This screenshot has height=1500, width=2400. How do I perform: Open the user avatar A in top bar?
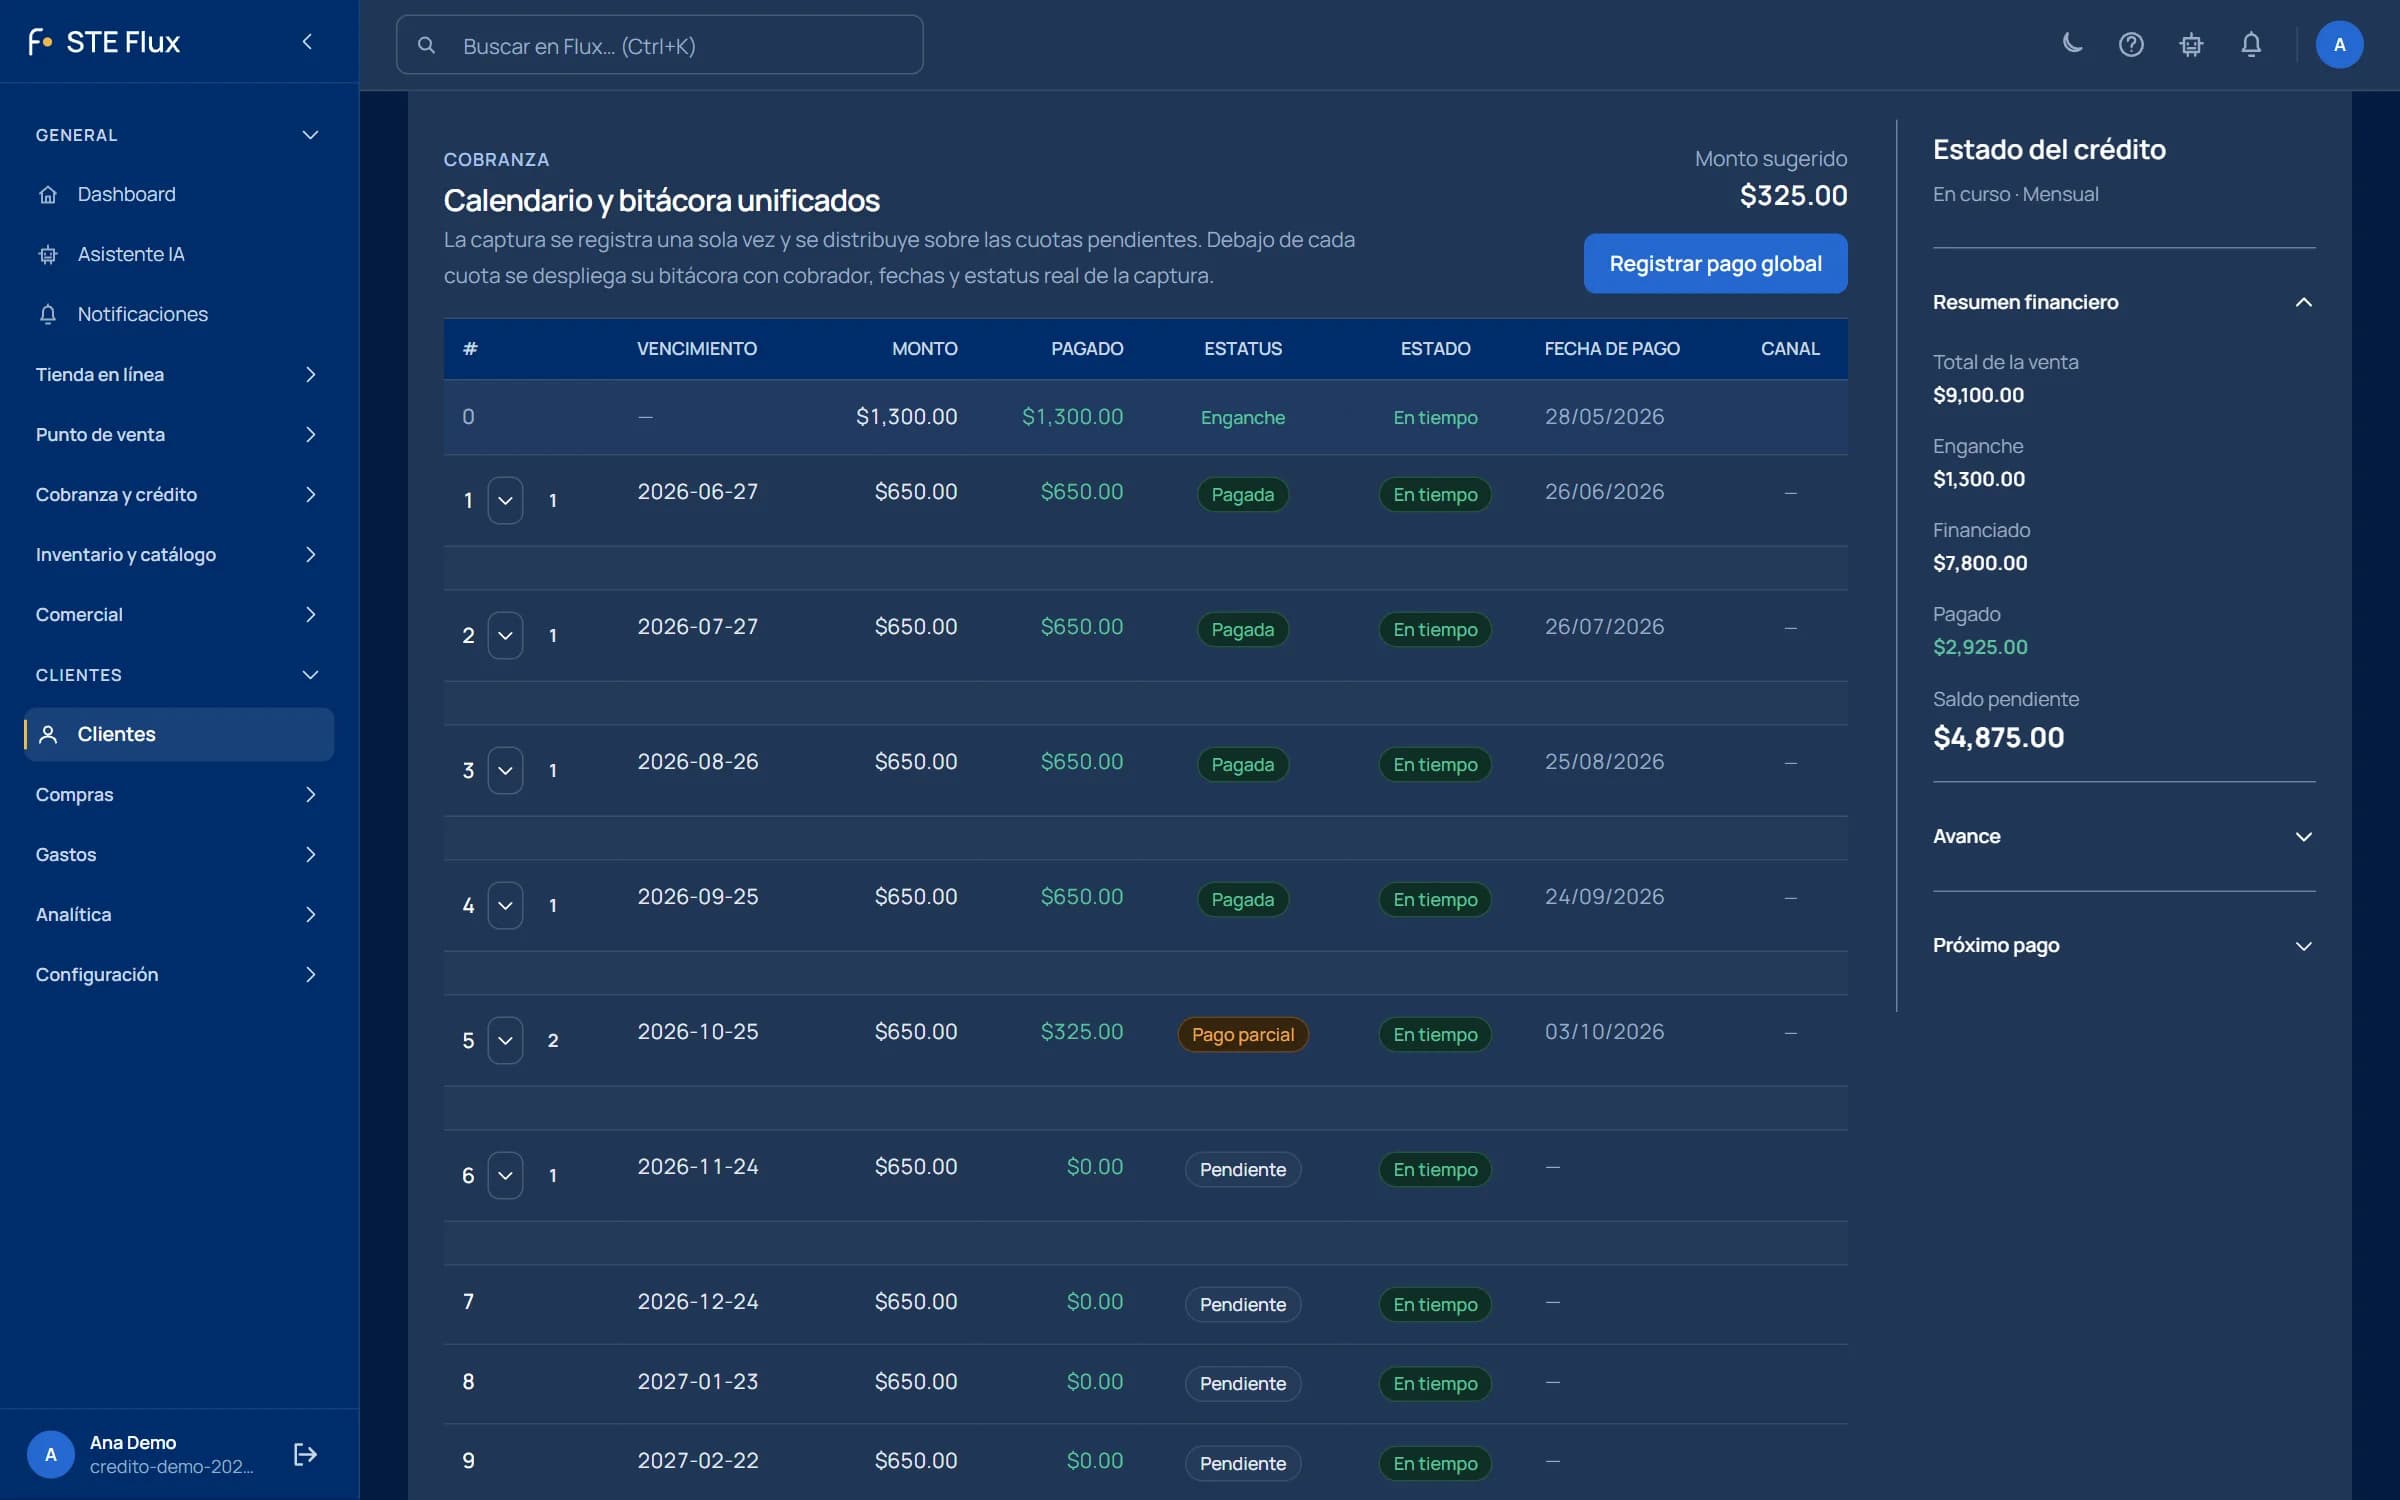click(2339, 44)
